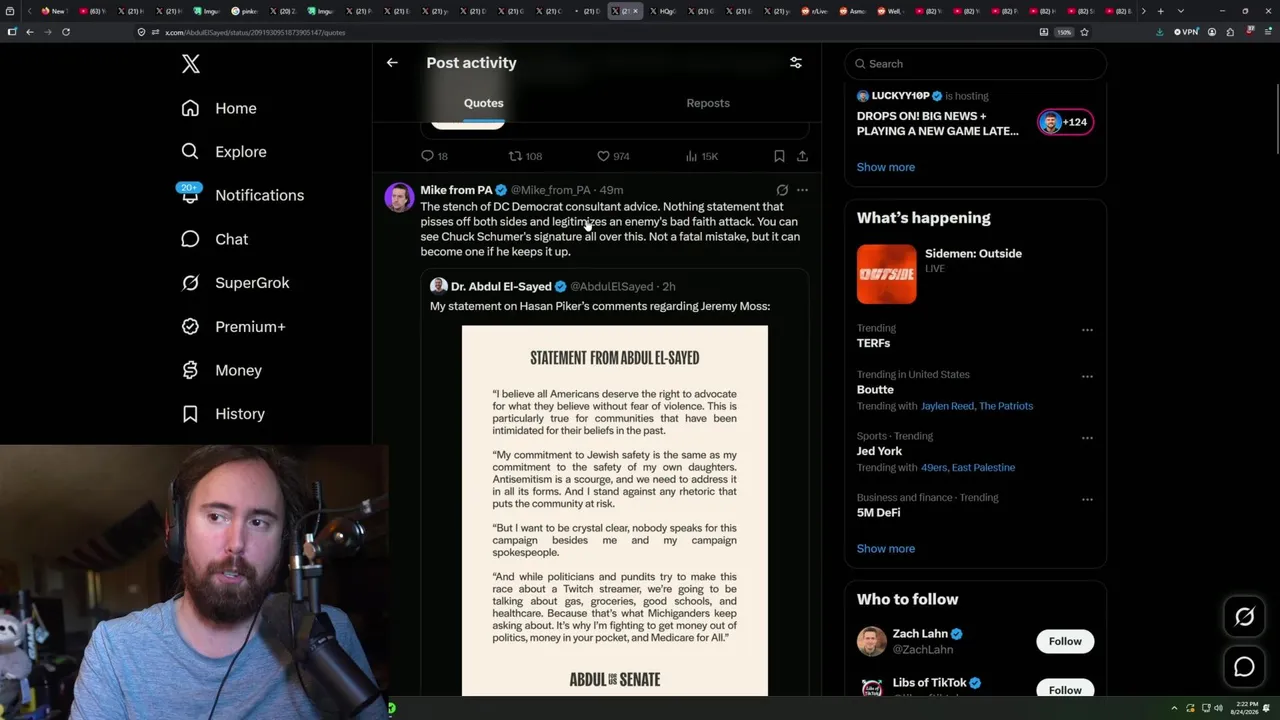The height and width of the screenshot is (720, 1280).
Task: Click the browser address bar URL
Action: point(255,32)
